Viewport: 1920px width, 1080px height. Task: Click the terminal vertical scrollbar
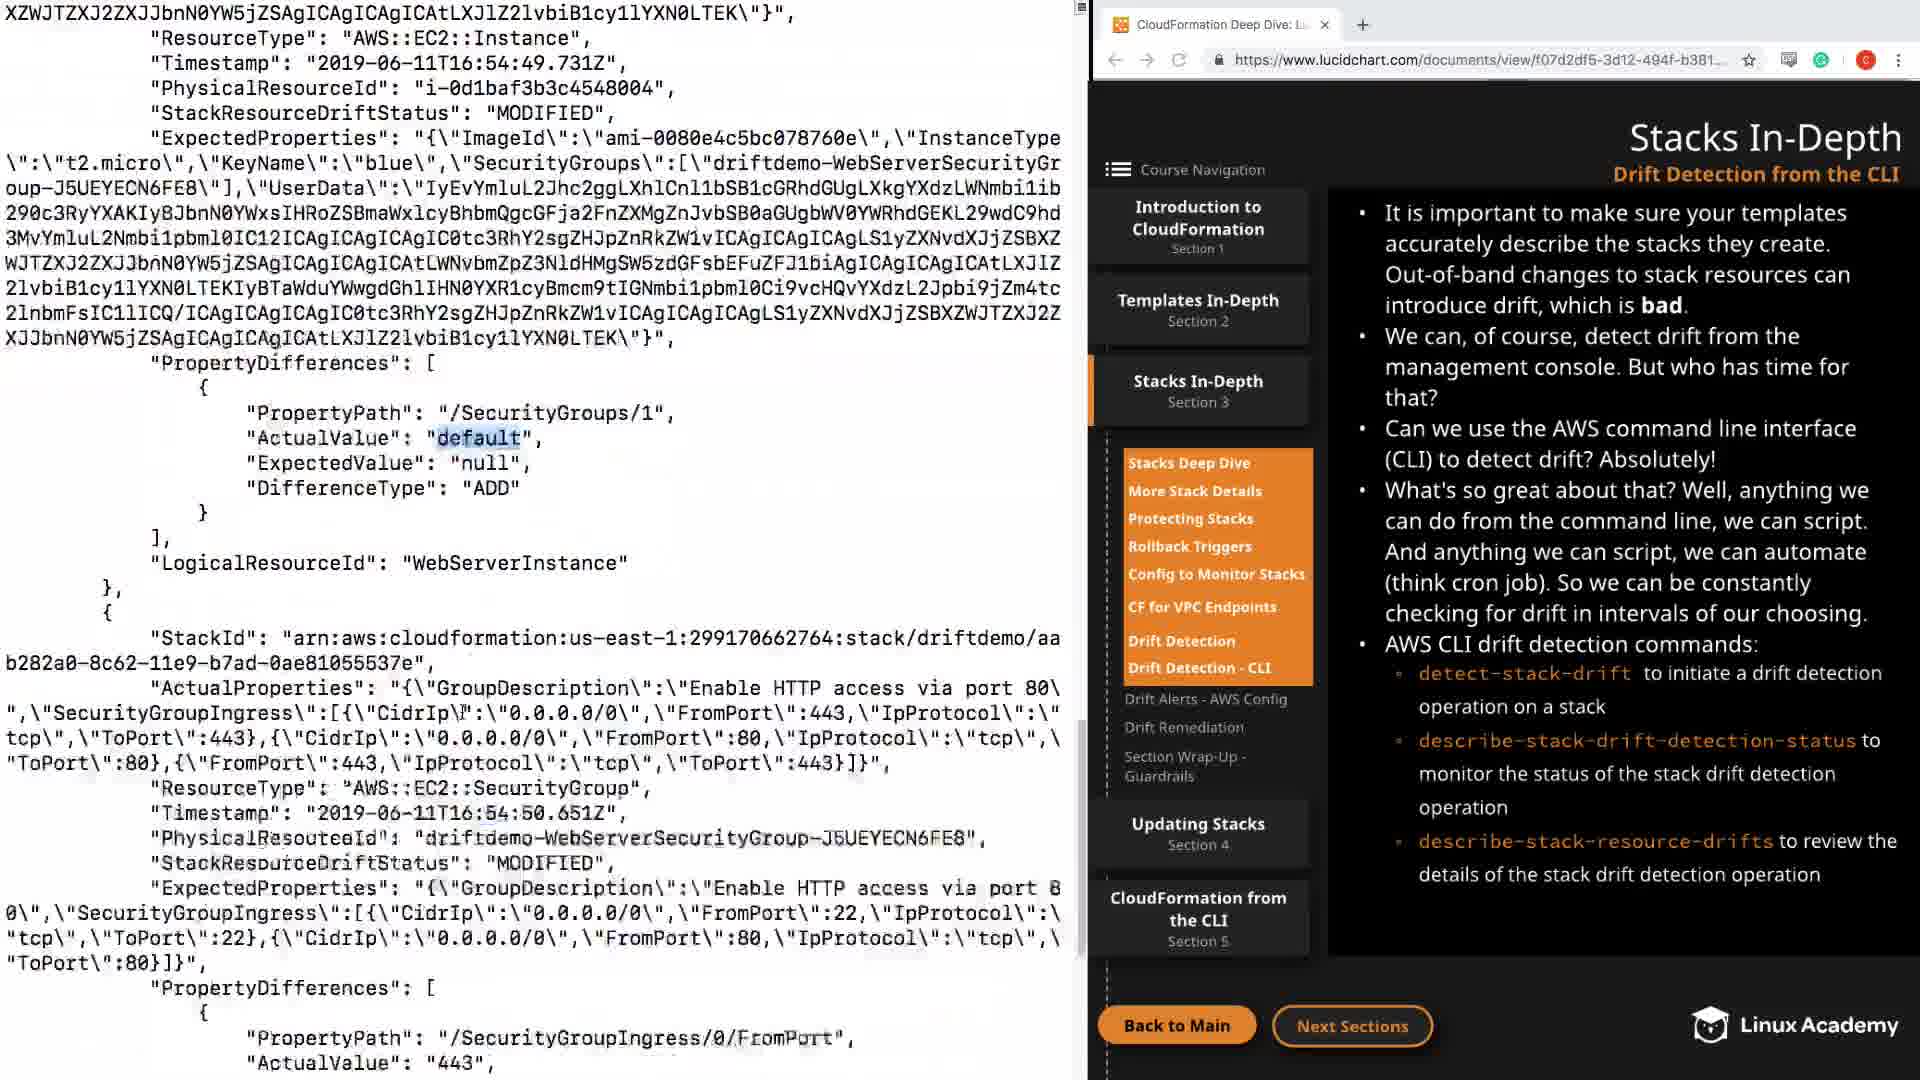(x=1080, y=840)
